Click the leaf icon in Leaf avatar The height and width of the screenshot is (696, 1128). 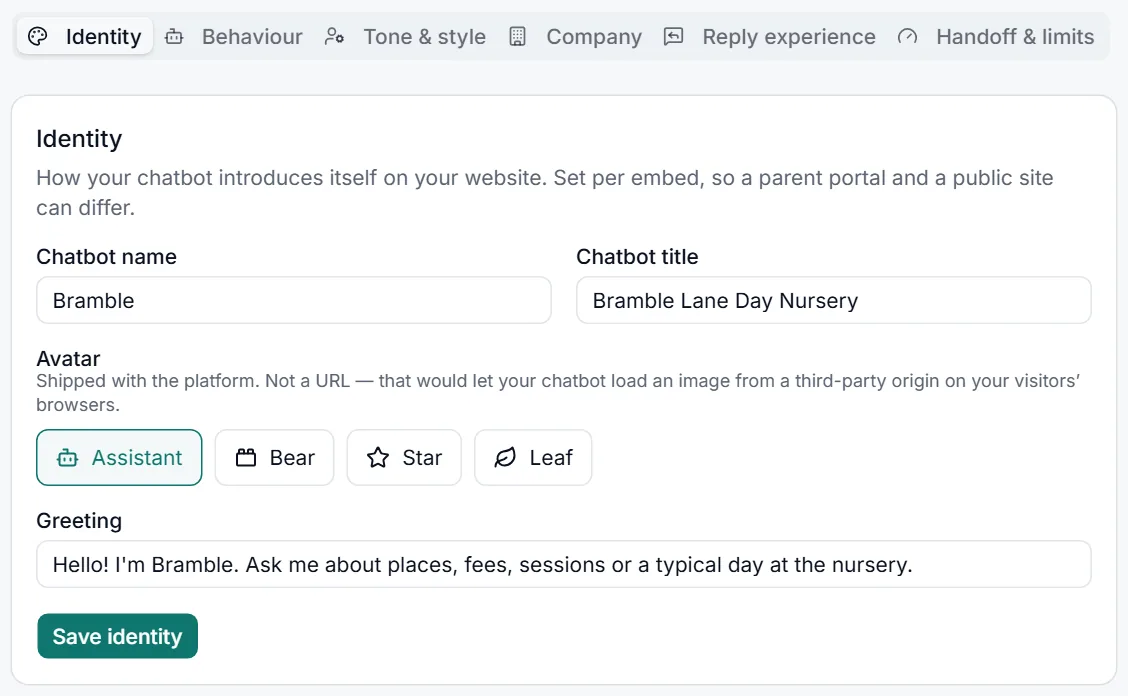[505, 458]
